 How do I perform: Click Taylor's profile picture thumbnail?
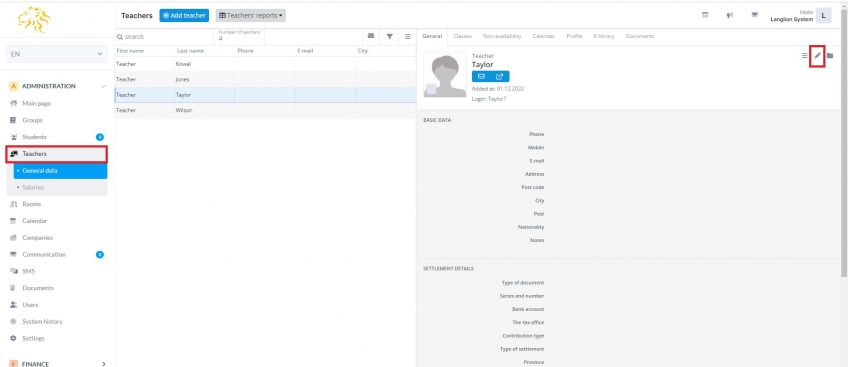(x=445, y=75)
